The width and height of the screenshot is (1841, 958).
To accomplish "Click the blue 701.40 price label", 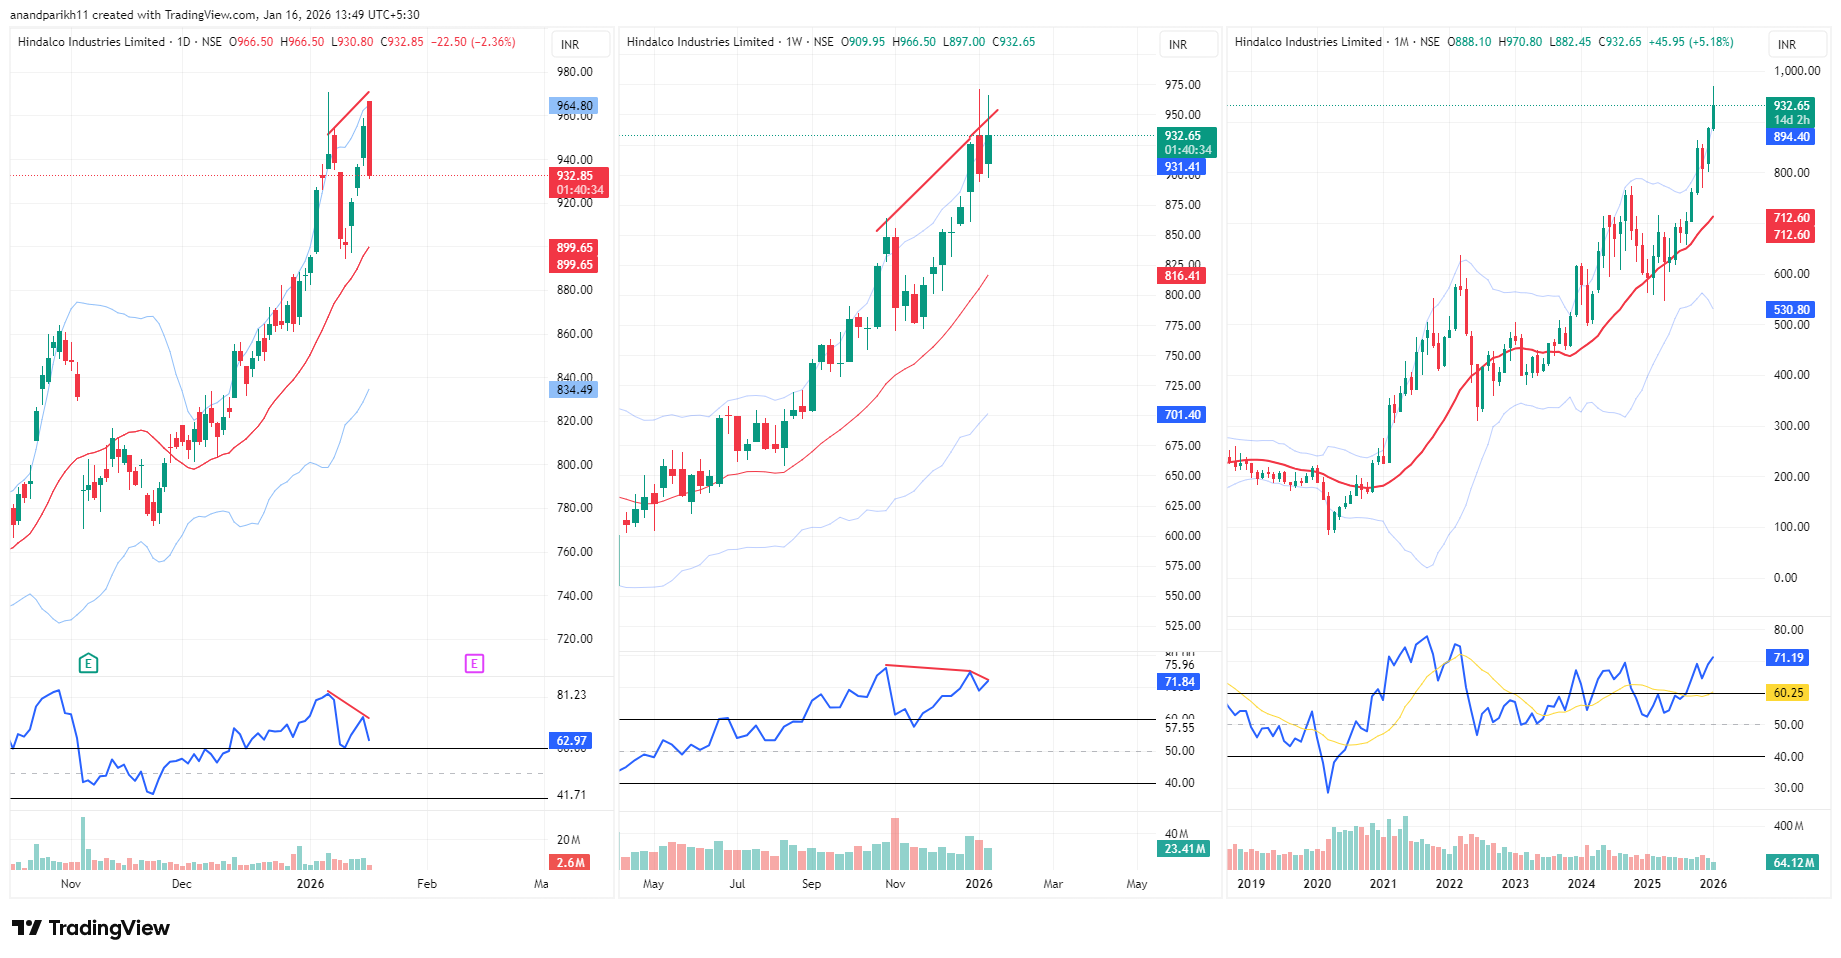I will click(x=1181, y=415).
